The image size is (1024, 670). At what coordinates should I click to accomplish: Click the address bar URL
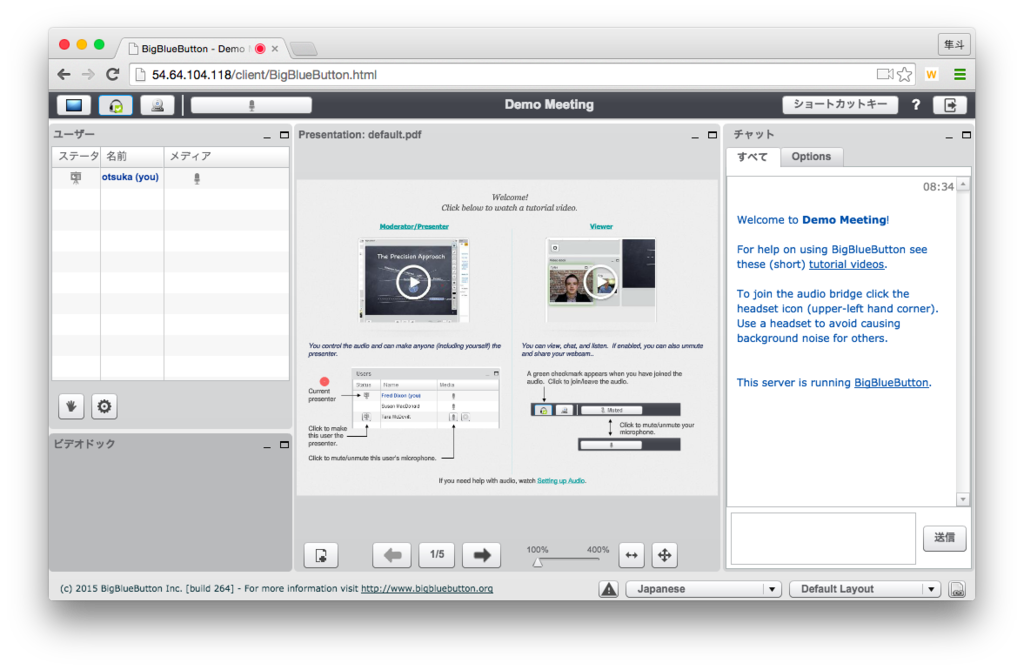click(x=264, y=75)
